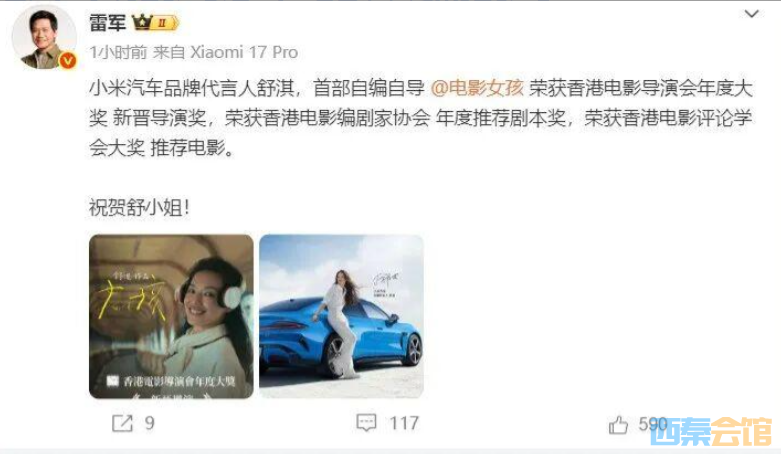Click the repost share arrow icon
Image resolution: width=781 pixels, height=454 pixels.
point(122,423)
